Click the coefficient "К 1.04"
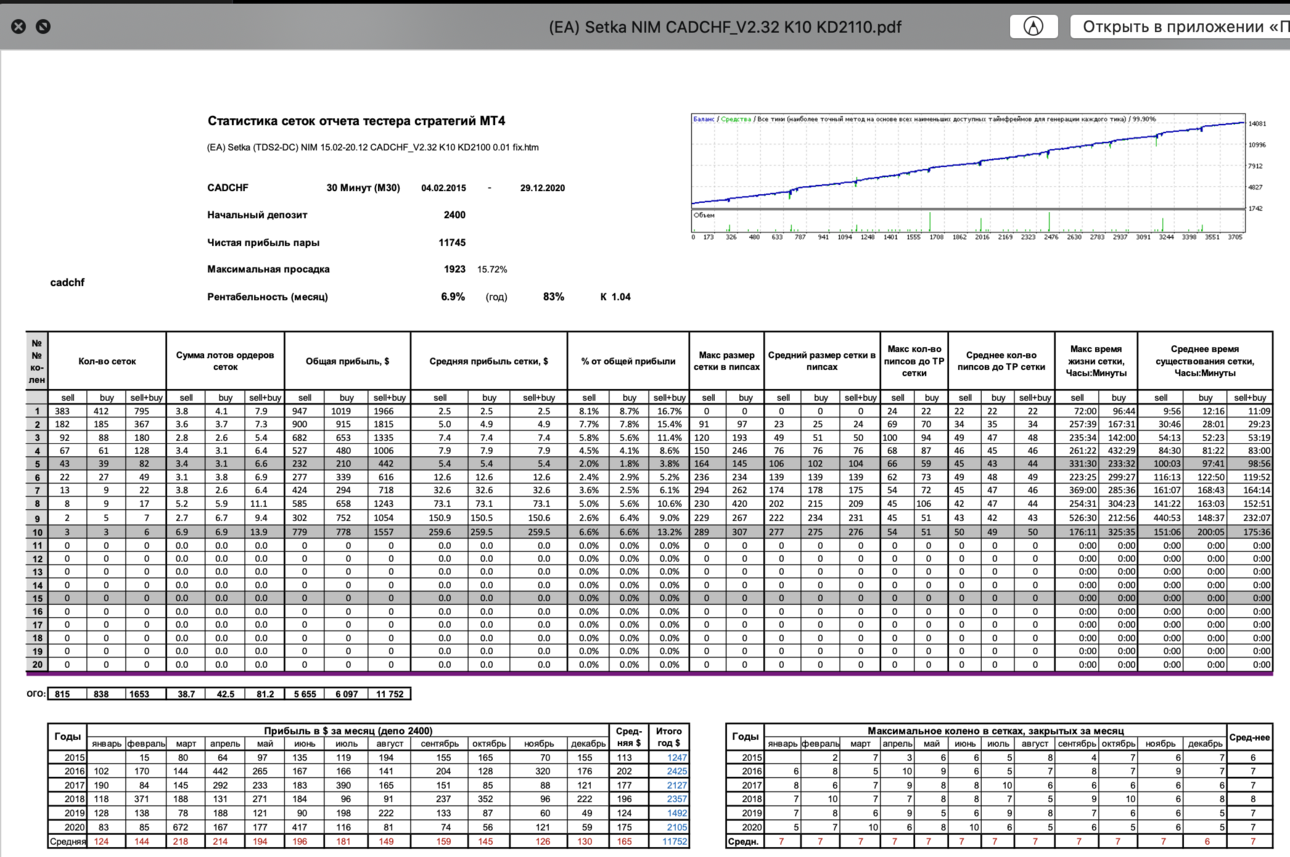 (x=615, y=297)
